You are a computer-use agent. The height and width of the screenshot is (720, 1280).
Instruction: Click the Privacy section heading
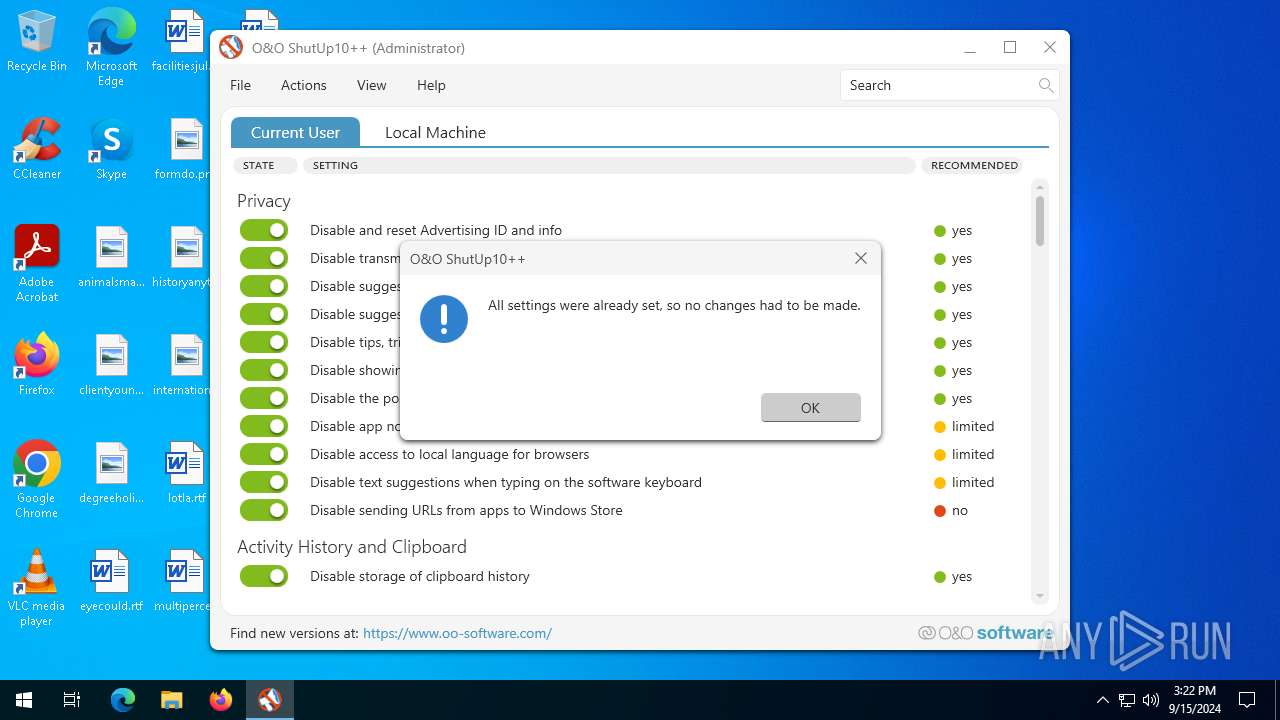(x=264, y=201)
